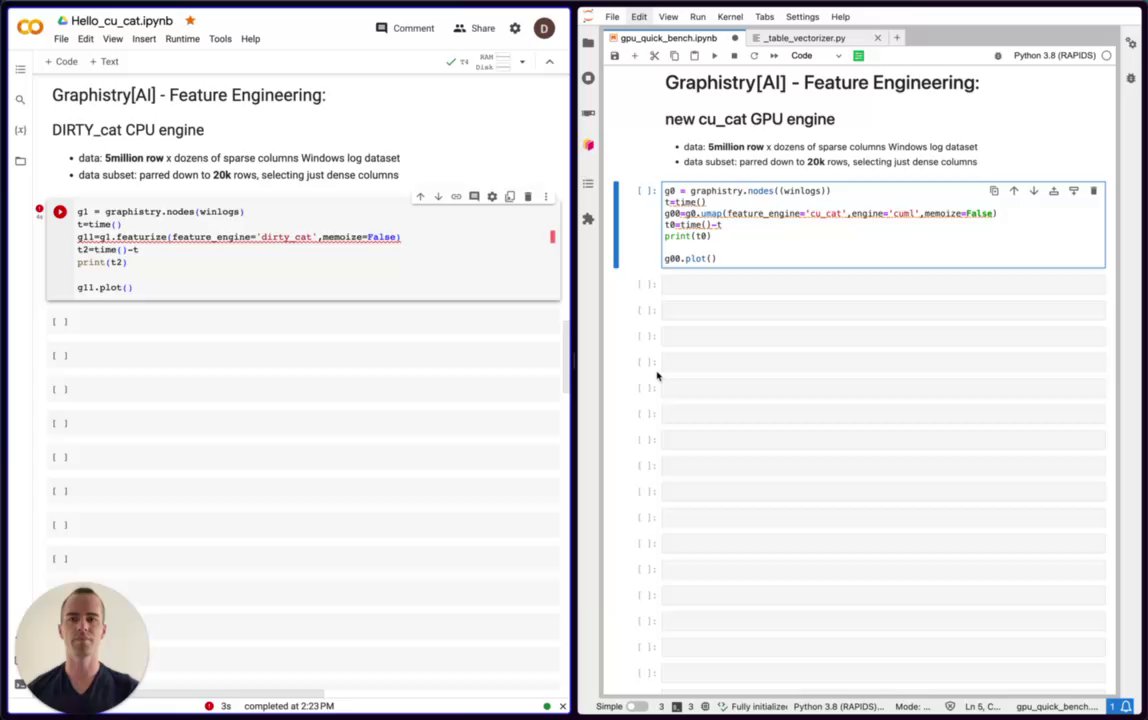The height and width of the screenshot is (720, 1148).
Task: Open Colab settings gear
Action: [515, 28]
